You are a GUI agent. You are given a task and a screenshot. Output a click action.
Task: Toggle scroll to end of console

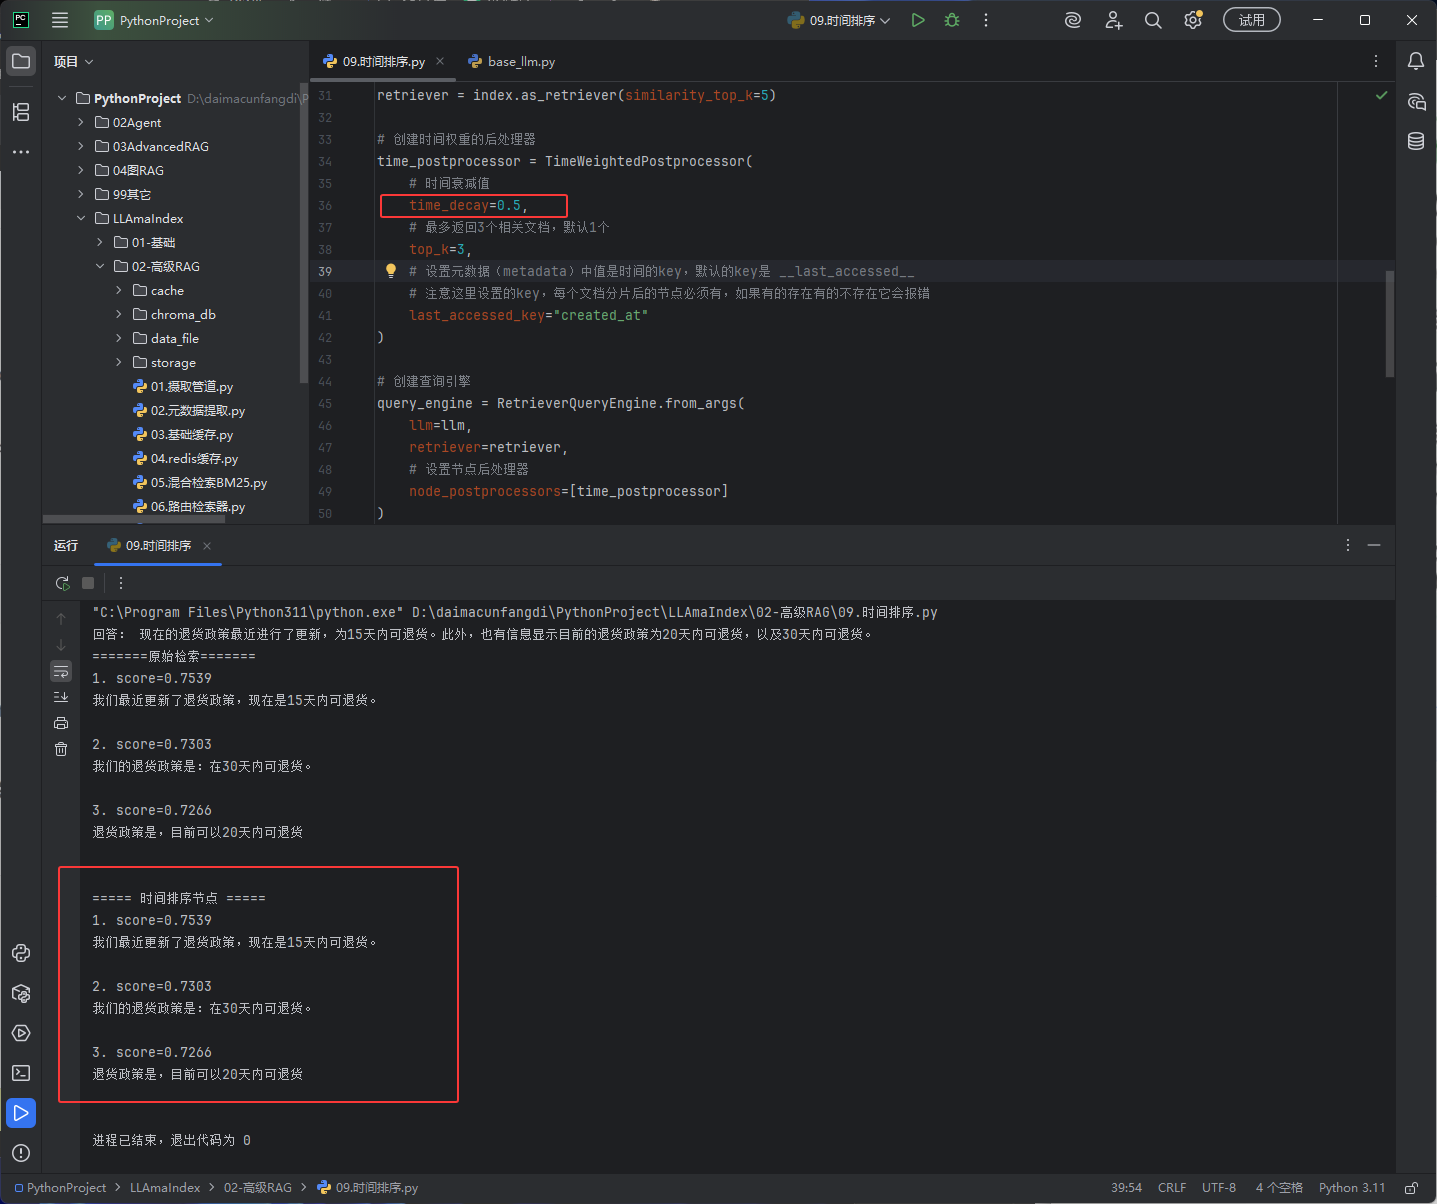point(61,697)
